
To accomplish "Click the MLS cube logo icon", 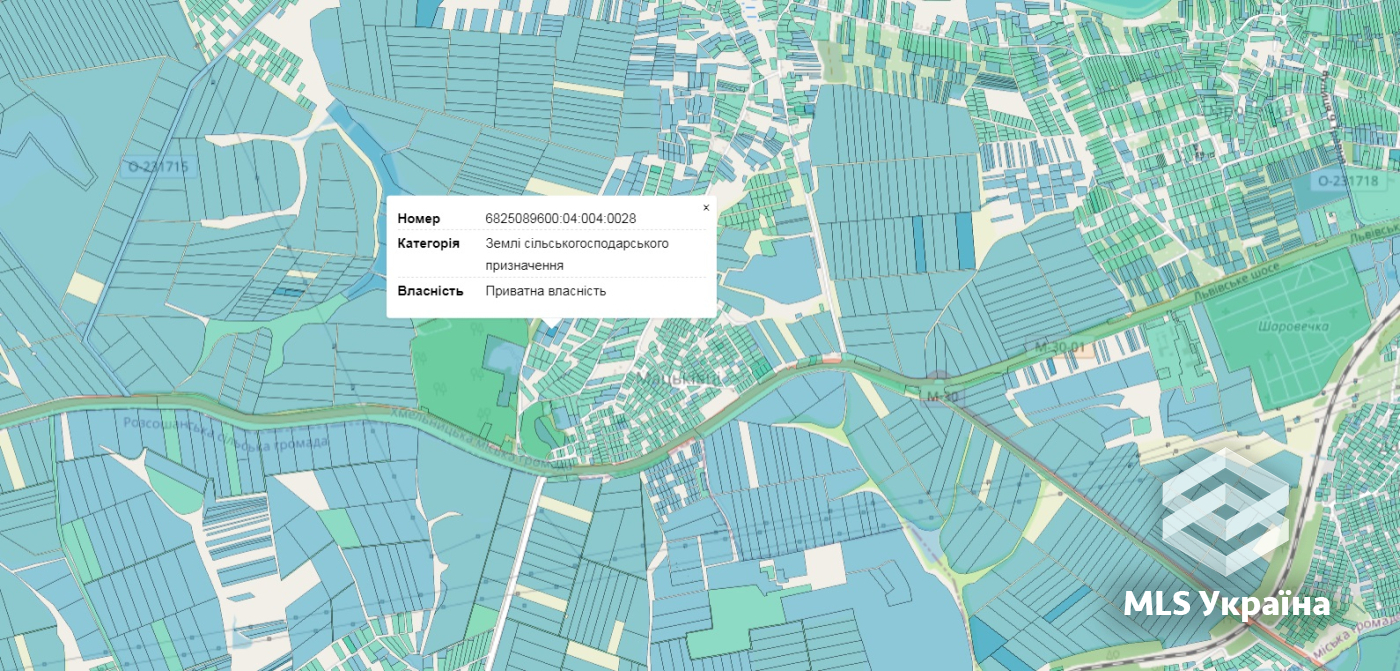I will [x=1225, y=511].
